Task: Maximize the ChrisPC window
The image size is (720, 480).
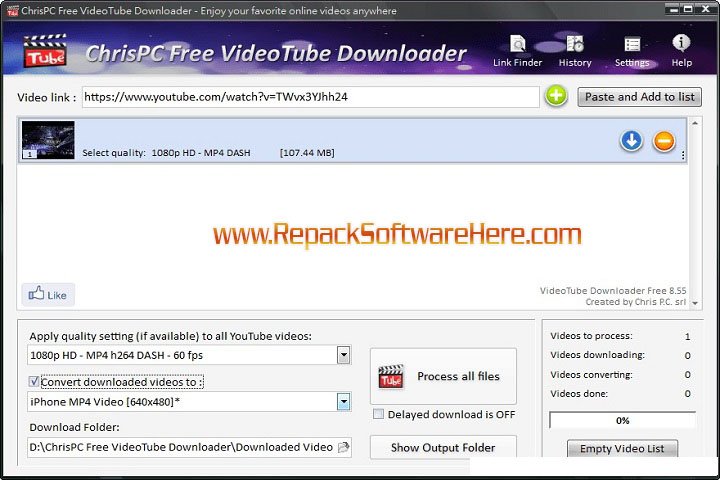Action: (688, 8)
